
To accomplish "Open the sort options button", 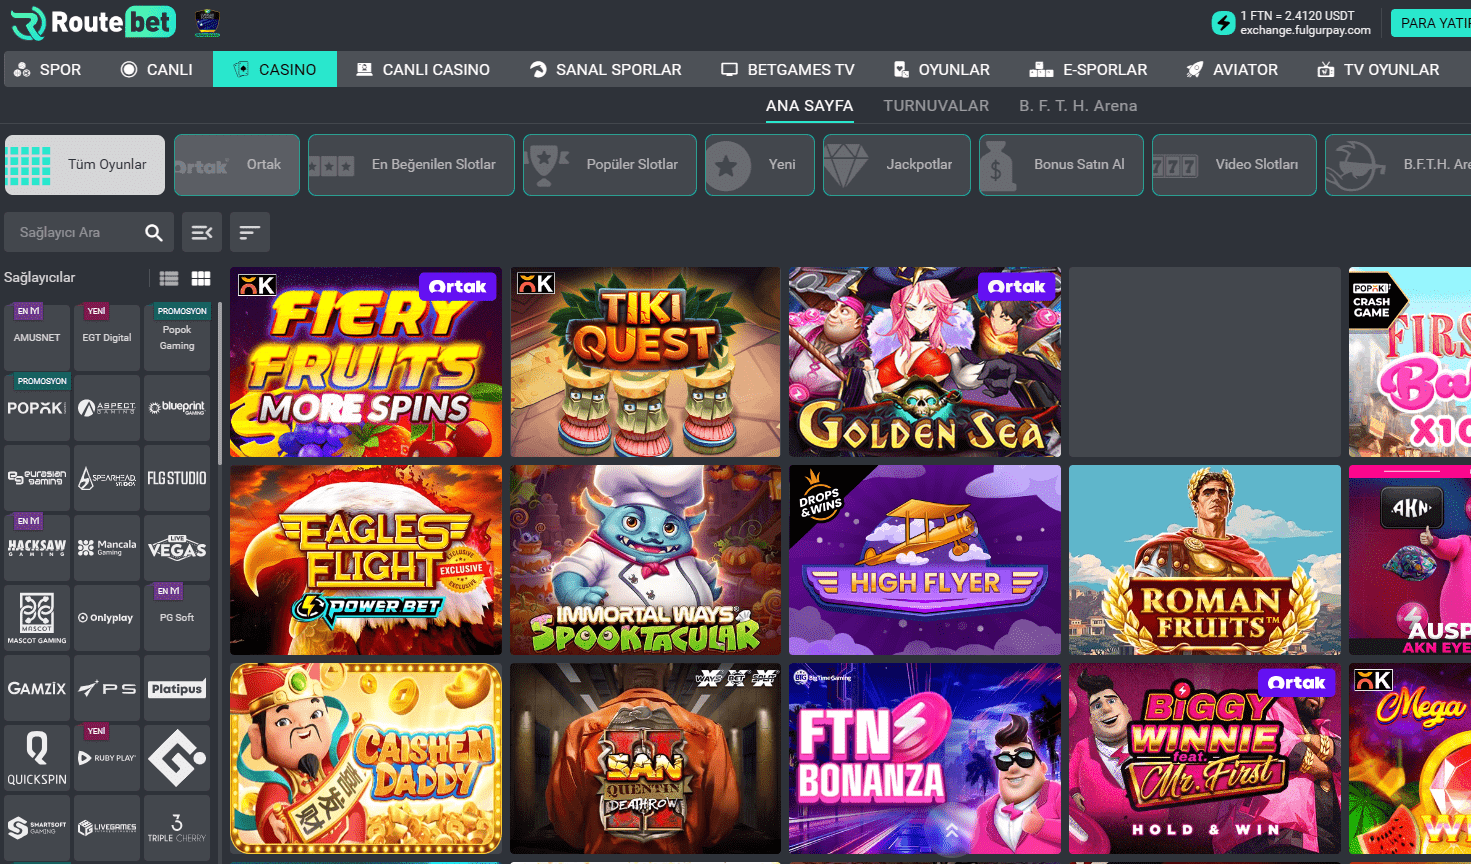I will [249, 232].
